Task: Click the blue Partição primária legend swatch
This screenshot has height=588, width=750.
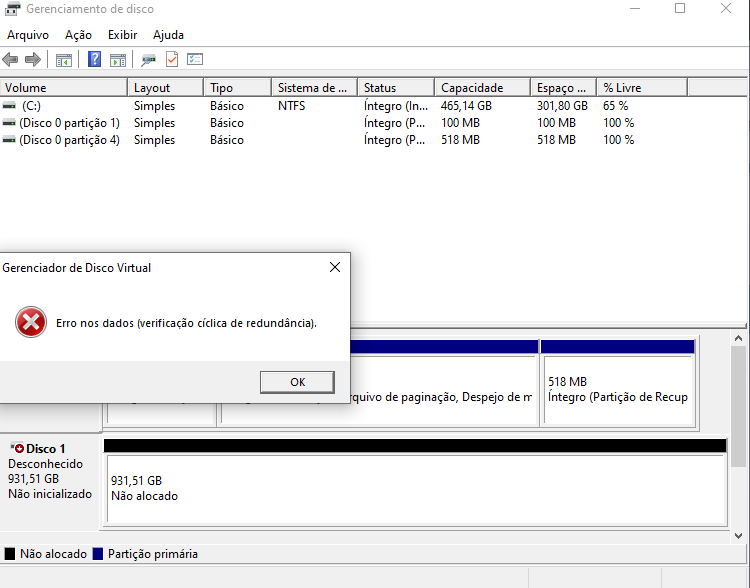Action: point(98,554)
